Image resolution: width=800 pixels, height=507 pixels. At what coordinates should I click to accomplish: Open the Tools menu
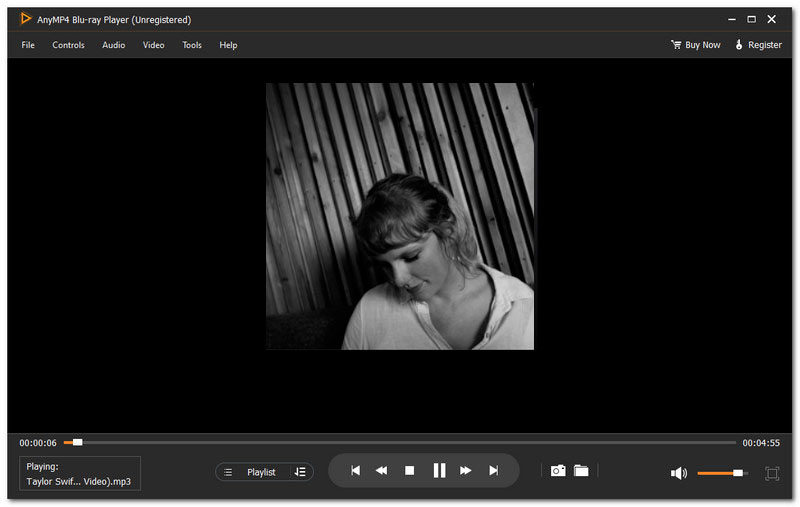(192, 45)
